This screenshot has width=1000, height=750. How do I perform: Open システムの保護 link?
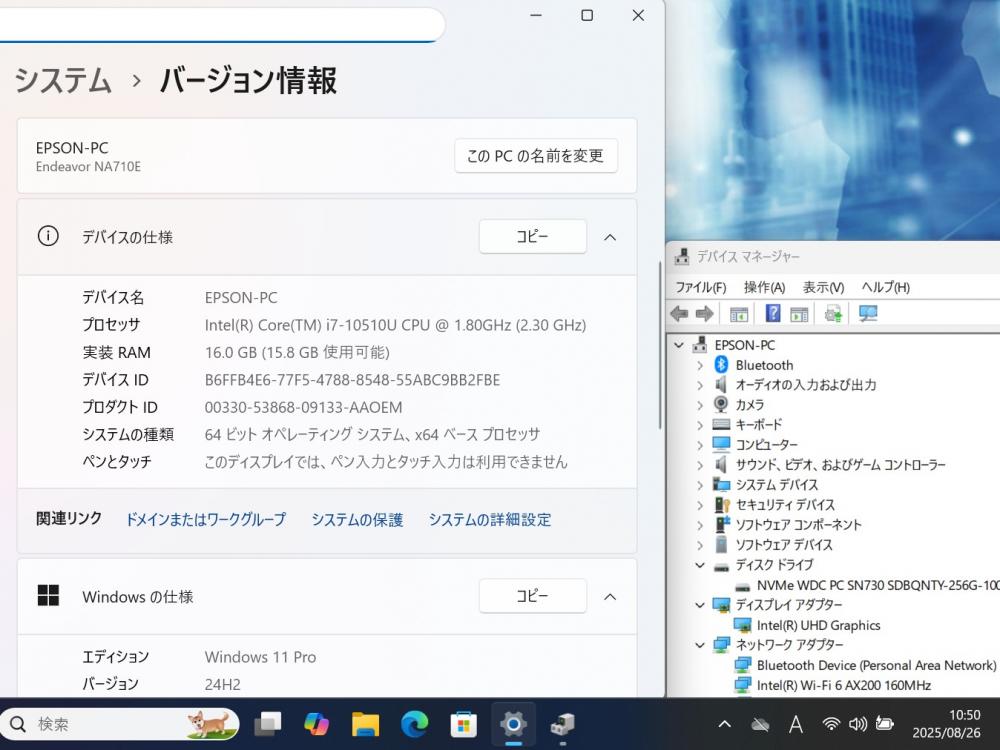click(357, 520)
